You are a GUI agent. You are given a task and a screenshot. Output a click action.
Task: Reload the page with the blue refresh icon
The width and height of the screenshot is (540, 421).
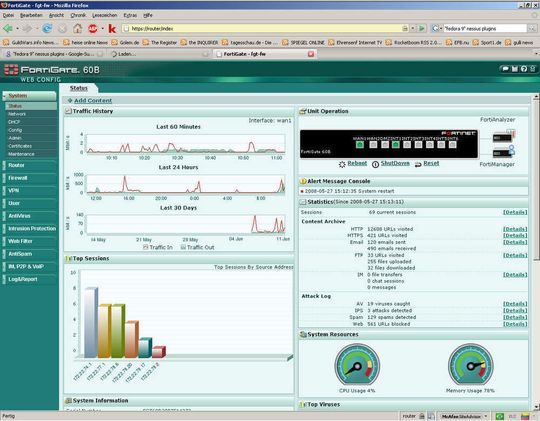tap(47, 29)
